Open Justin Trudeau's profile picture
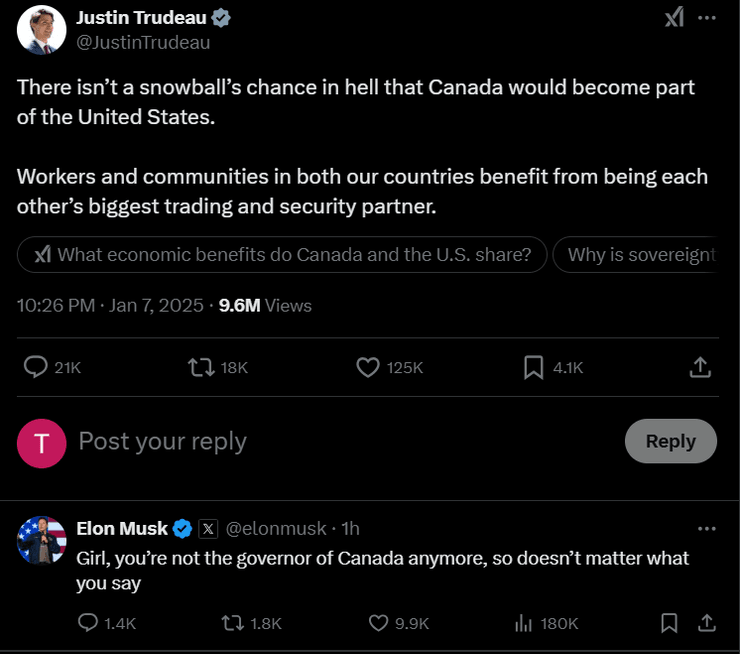Screen dimensions: 740x654 click(x=42, y=30)
